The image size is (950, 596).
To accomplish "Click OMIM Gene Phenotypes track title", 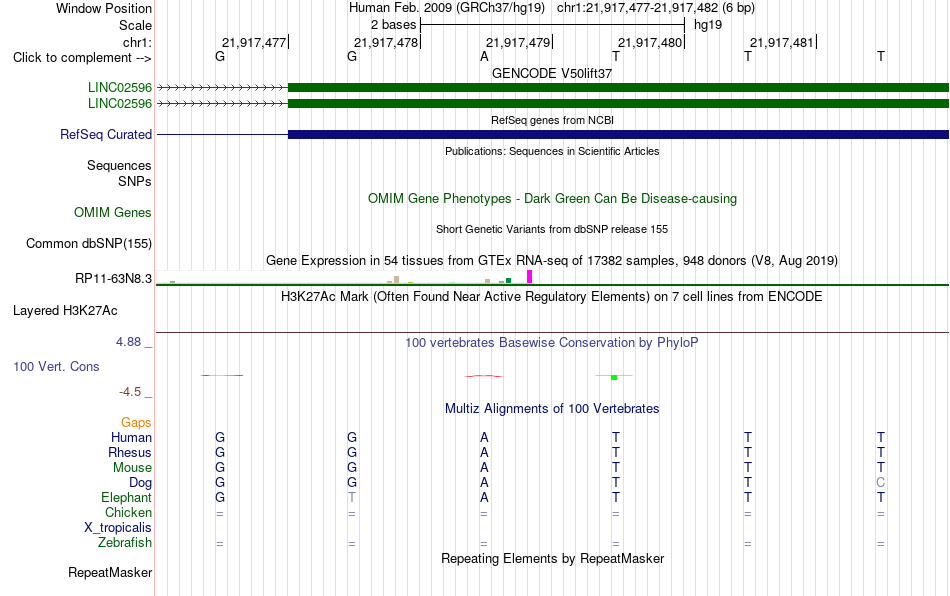I will click(553, 199).
